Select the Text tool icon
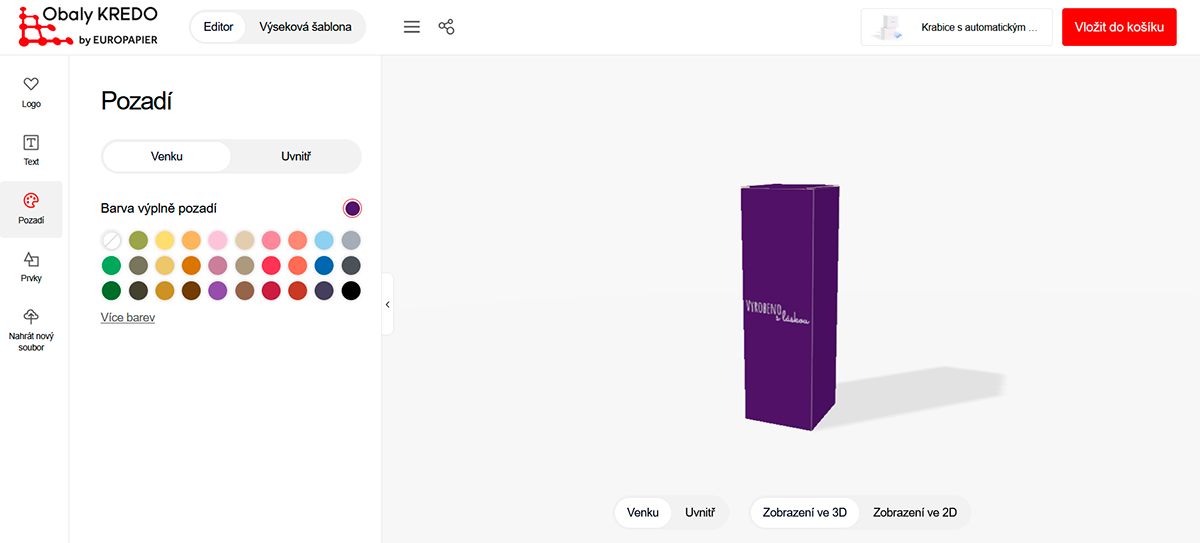 pos(31,143)
